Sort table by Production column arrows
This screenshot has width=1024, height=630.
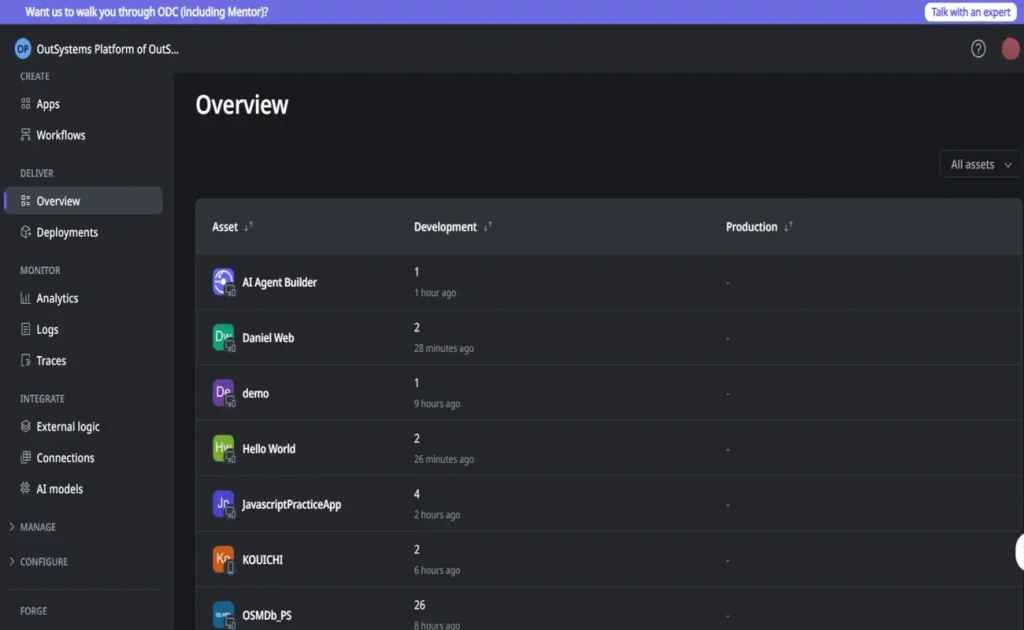point(788,227)
